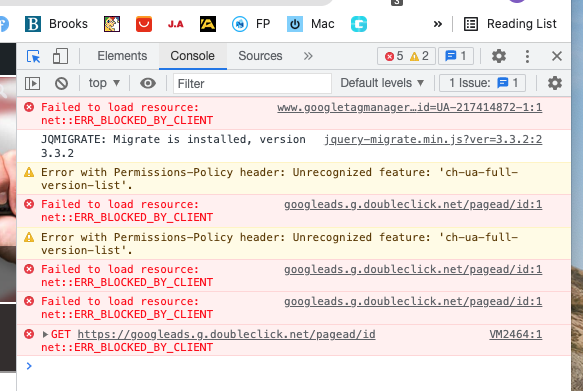This screenshot has height=391, width=583.
Task: Open the black and yellow A bookmark
Action: [x=208, y=24]
